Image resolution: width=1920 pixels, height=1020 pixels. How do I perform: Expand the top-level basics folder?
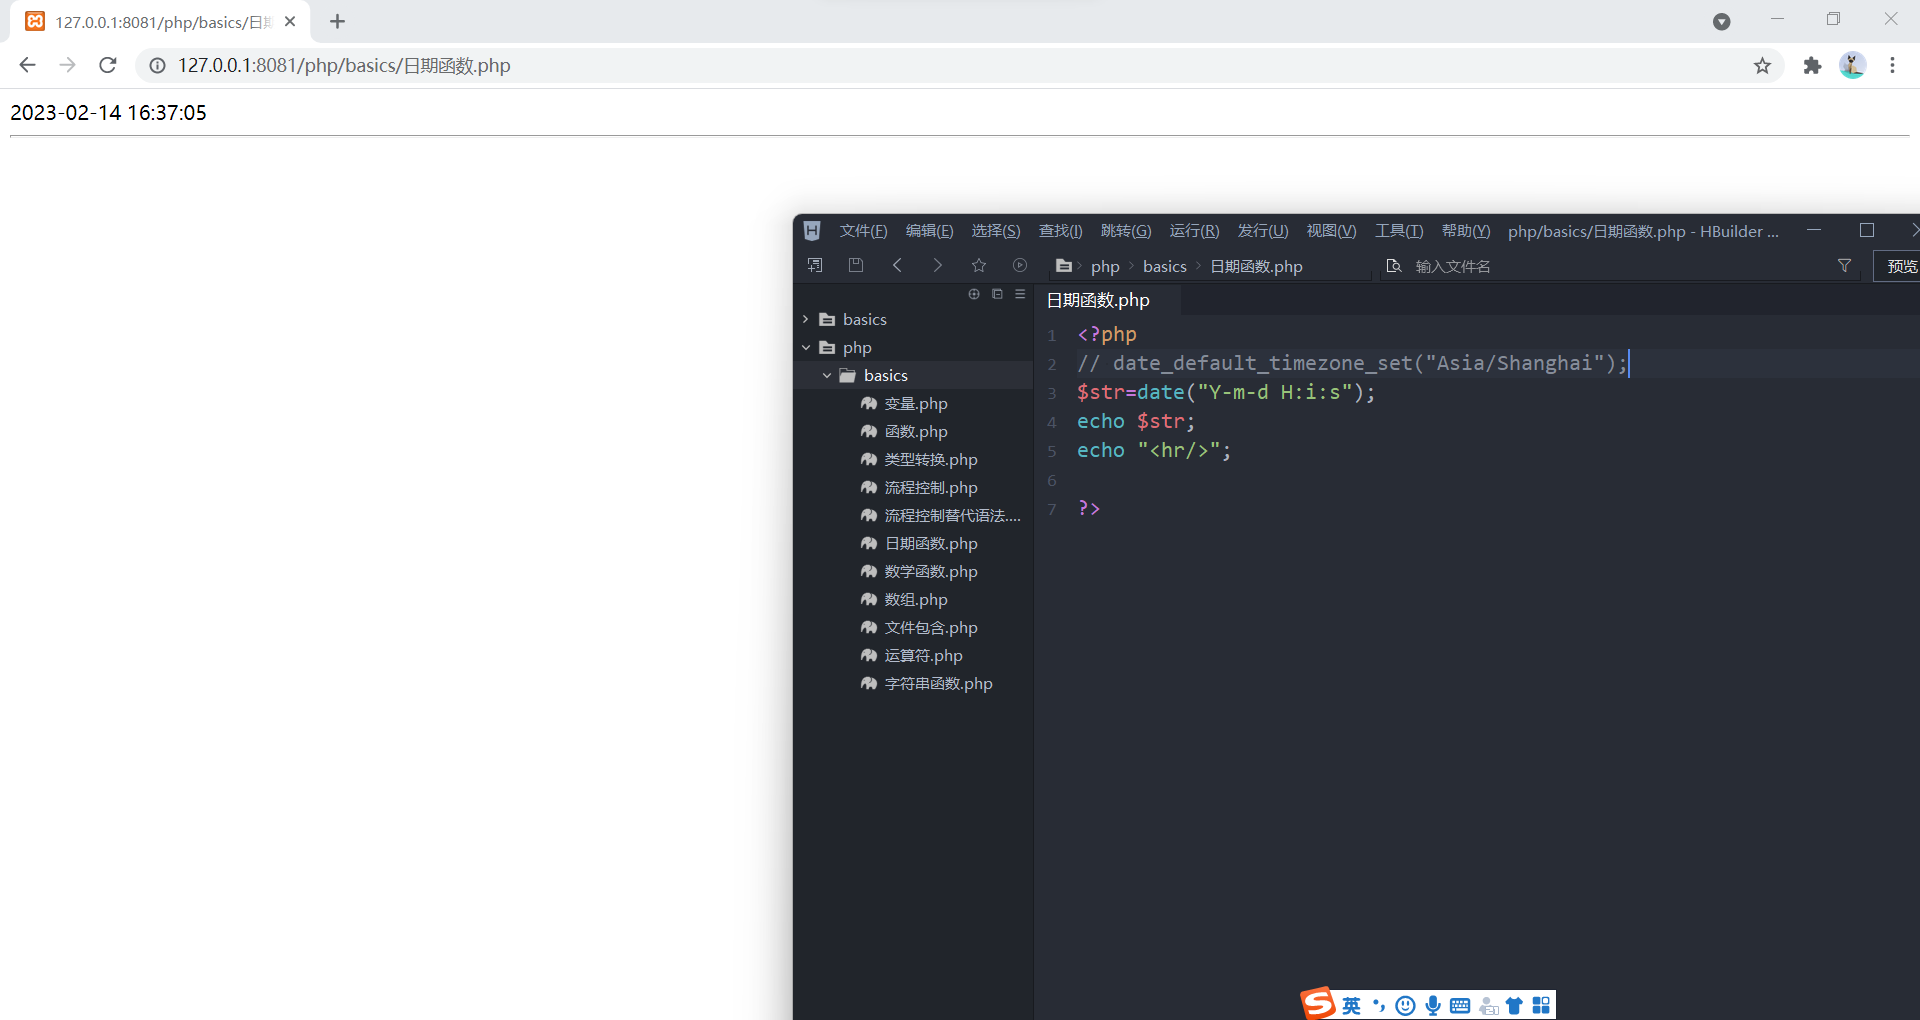(x=806, y=319)
